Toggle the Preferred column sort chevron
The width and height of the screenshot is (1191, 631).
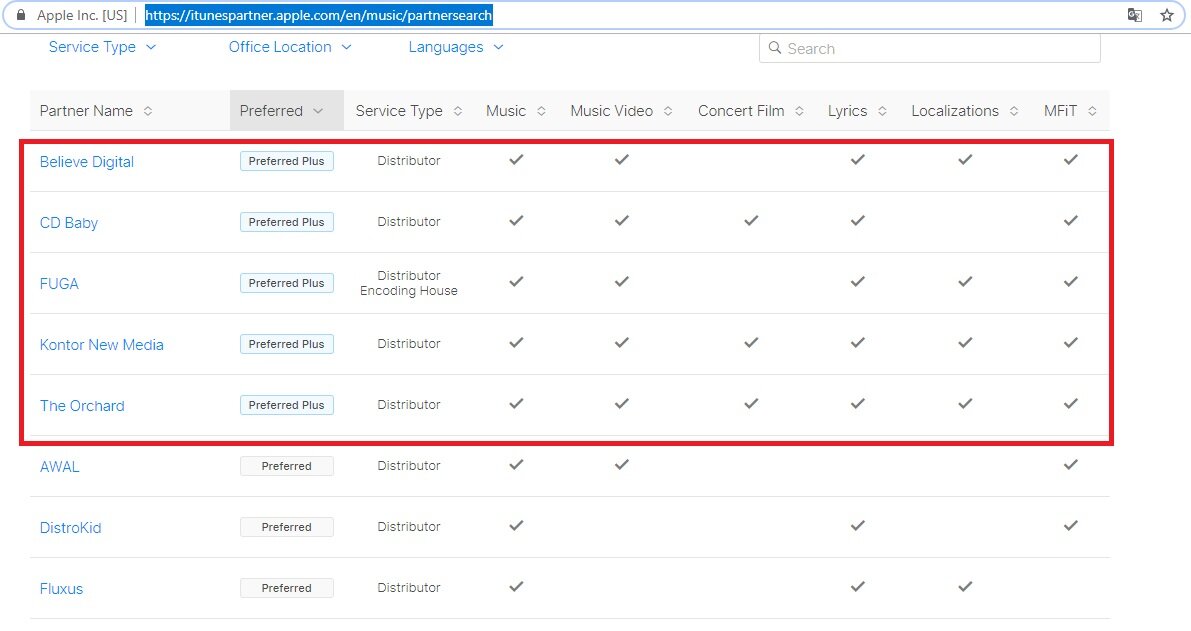(x=318, y=111)
